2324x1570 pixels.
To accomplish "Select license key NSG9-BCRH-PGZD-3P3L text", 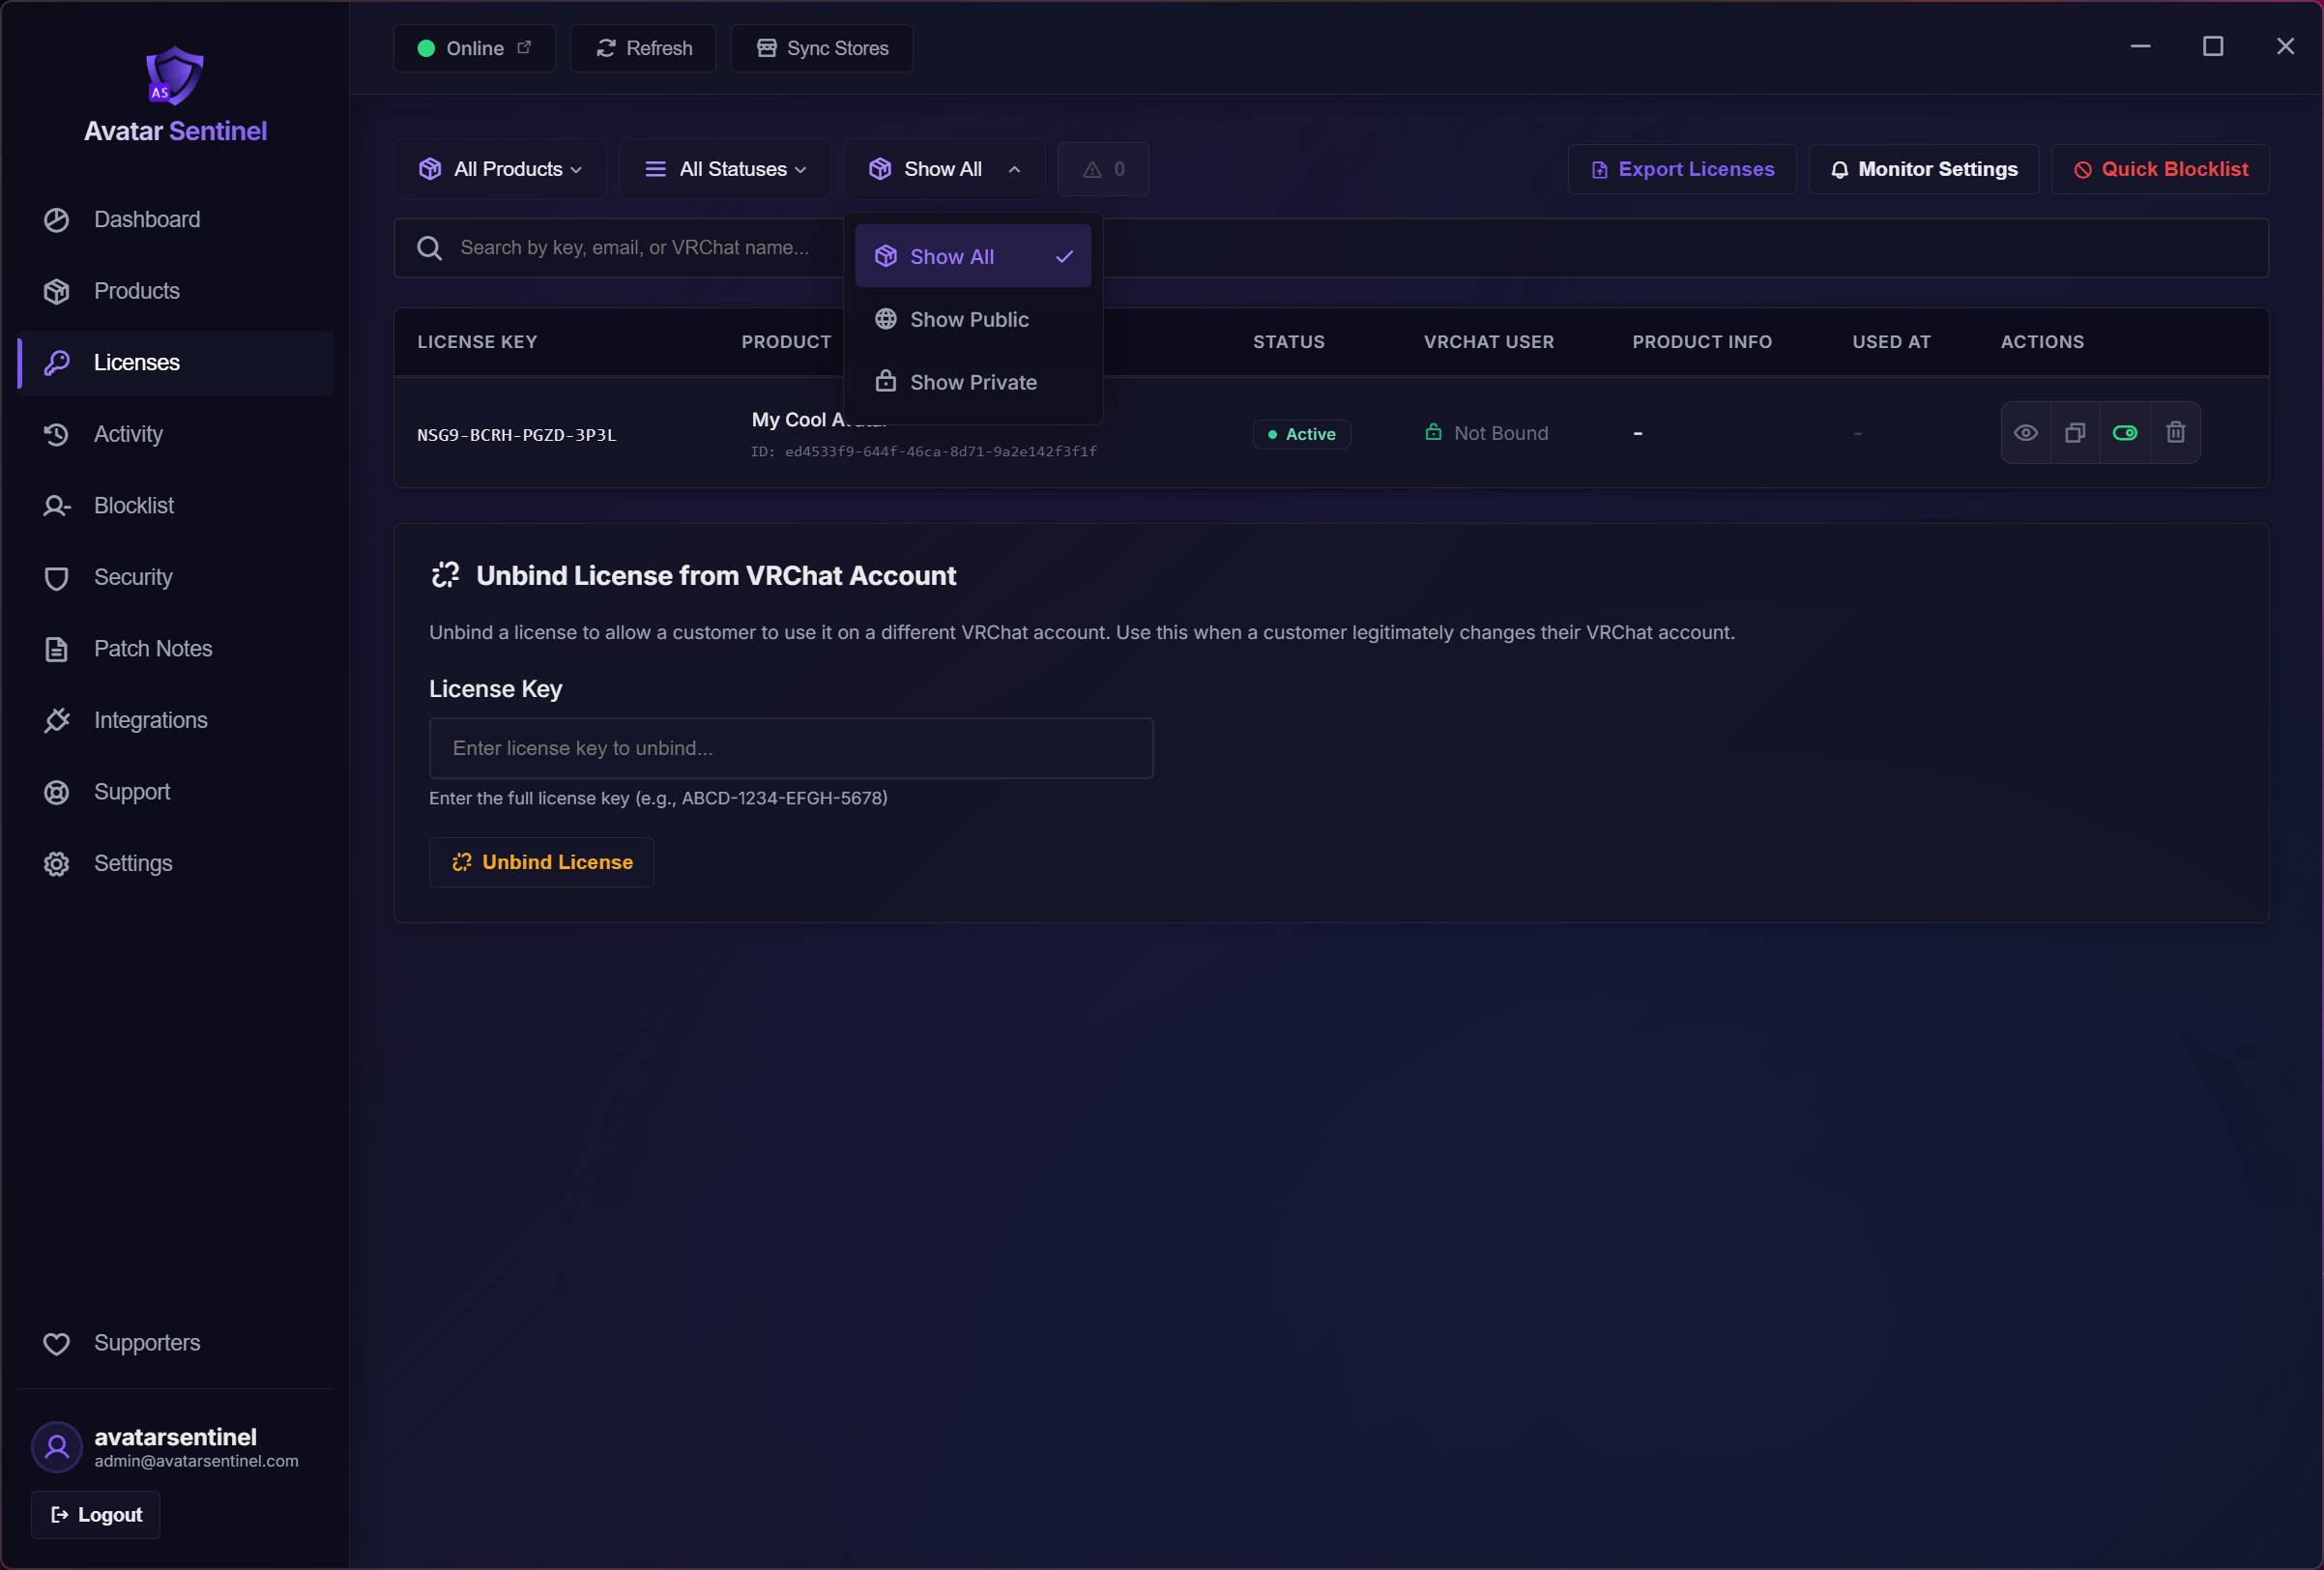I will [517, 435].
